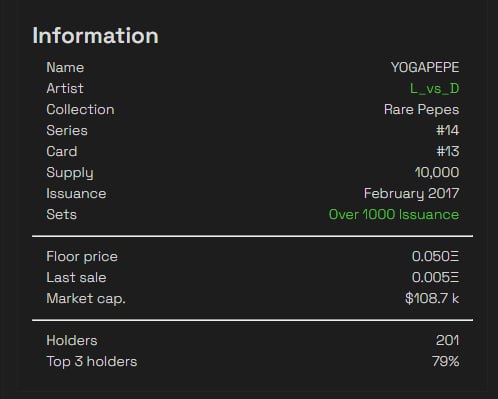This screenshot has width=498, height=399.
Task: Select the 79% top 3 holders value
Action: (445, 361)
